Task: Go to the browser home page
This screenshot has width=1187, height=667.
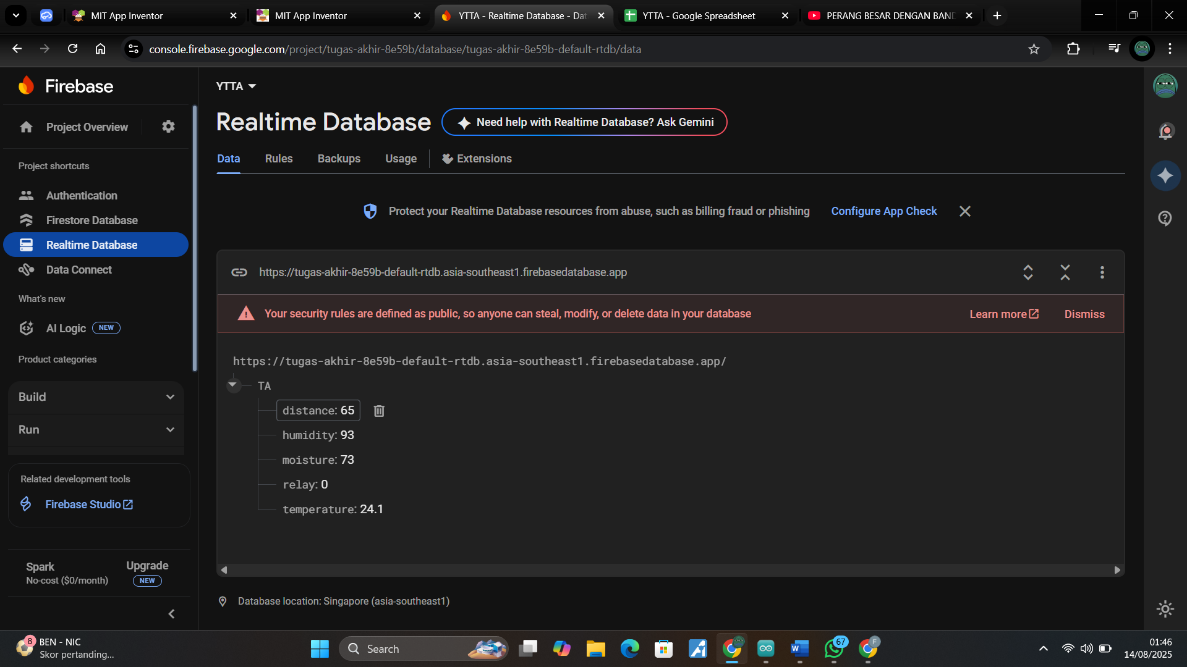Action: tap(101, 48)
